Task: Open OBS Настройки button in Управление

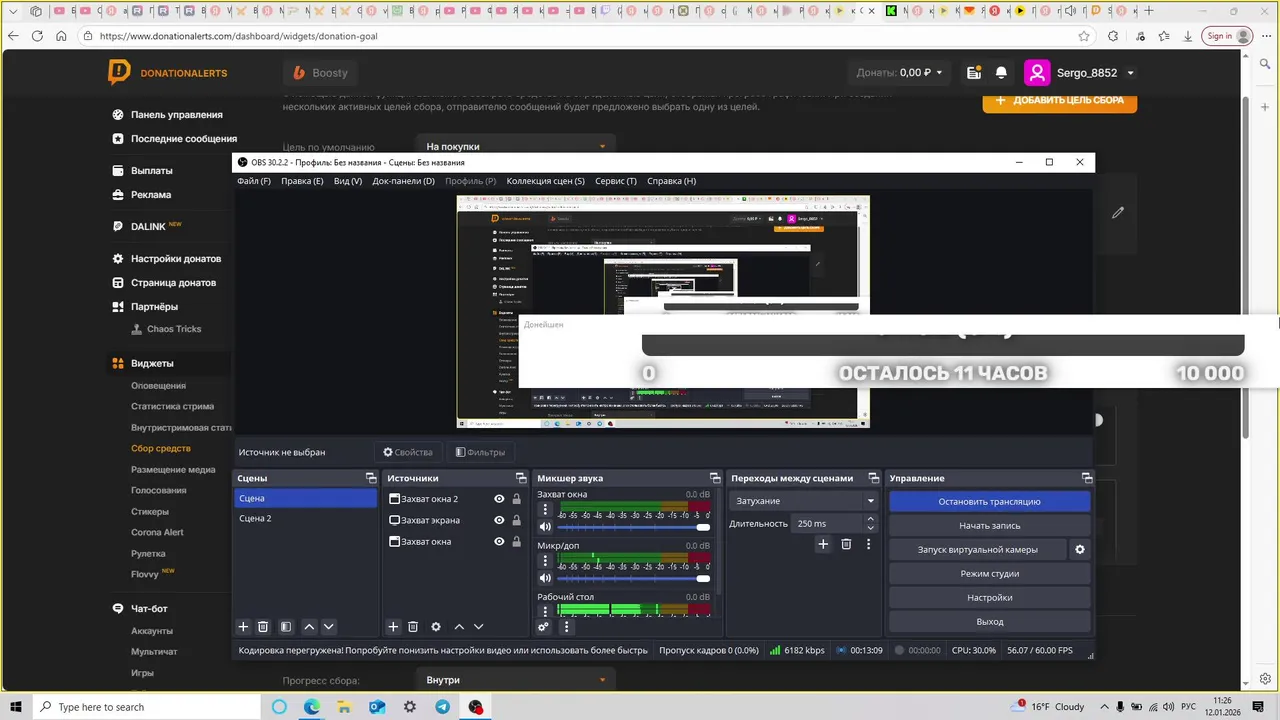Action: point(989,597)
